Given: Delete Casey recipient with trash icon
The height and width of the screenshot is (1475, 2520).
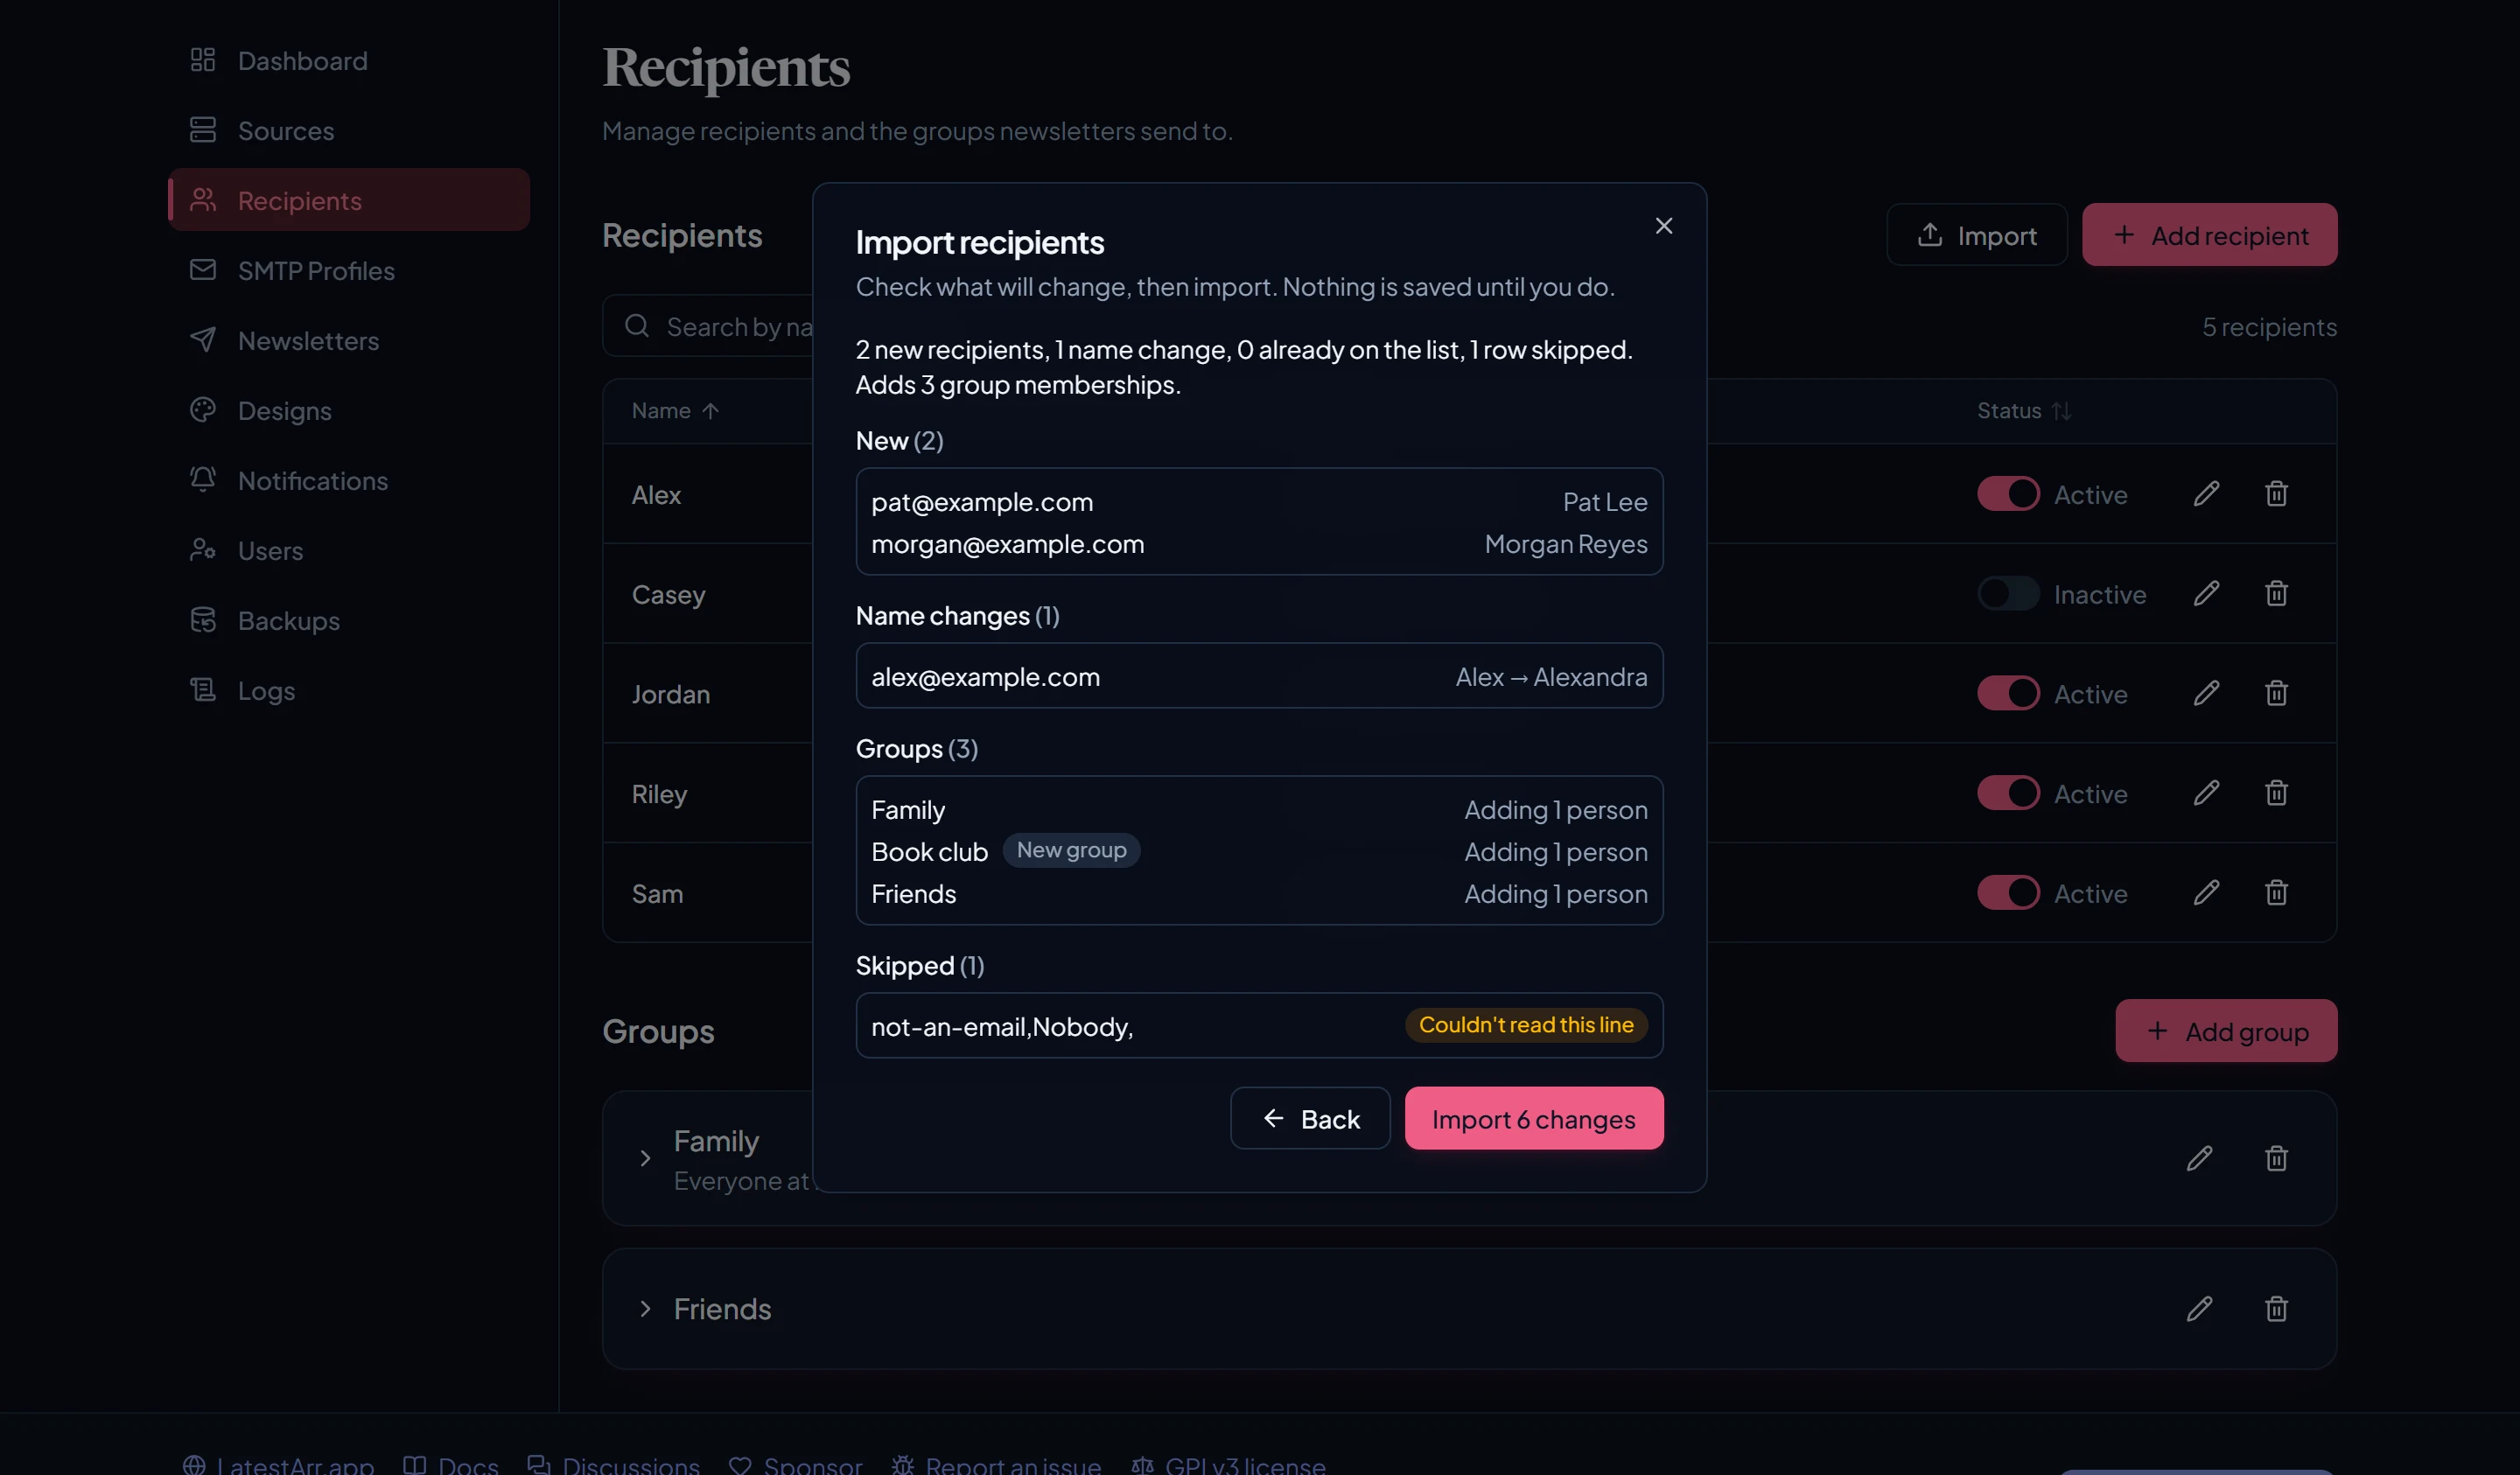Looking at the screenshot, I should (x=2276, y=594).
